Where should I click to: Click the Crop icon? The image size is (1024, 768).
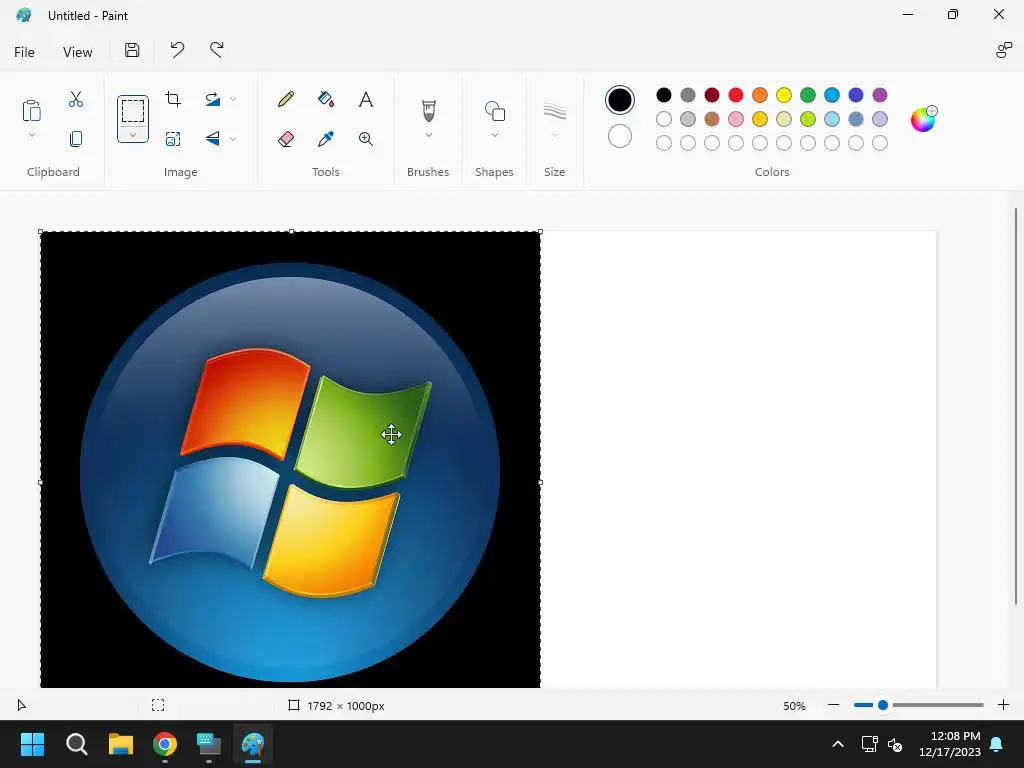[x=173, y=99]
